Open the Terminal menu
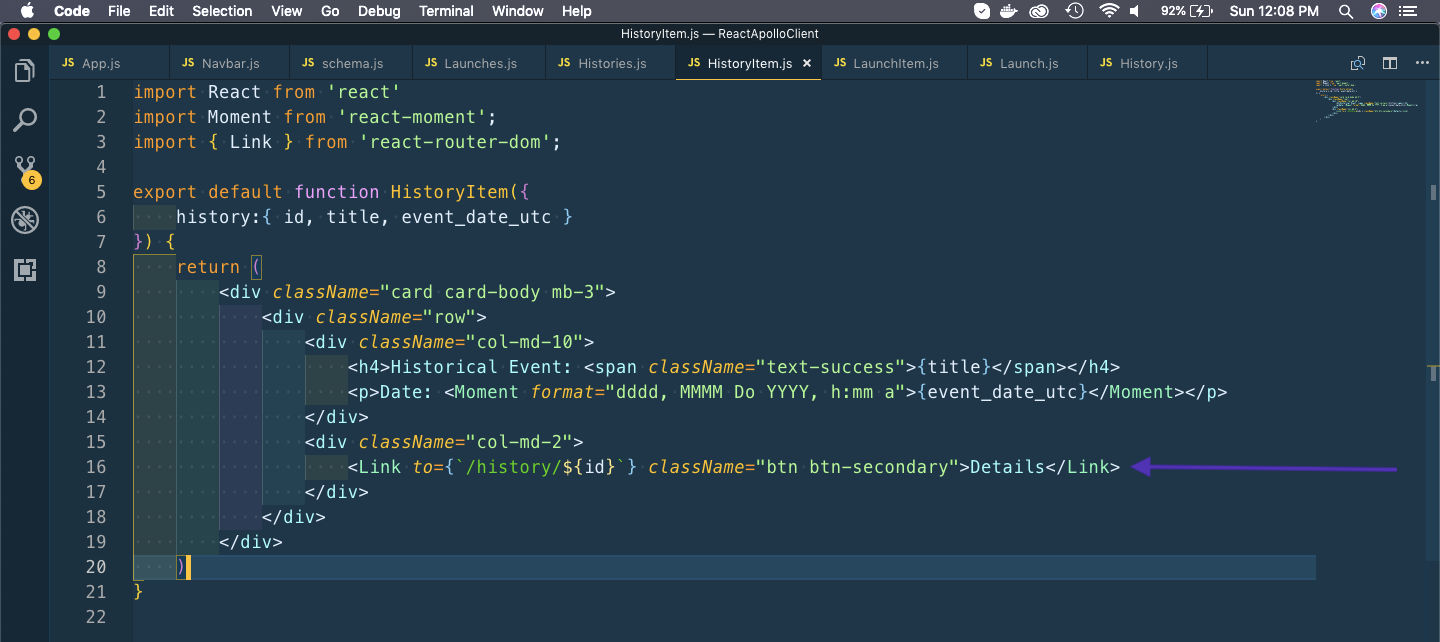The height and width of the screenshot is (642, 1440). (x=446, y=11)
